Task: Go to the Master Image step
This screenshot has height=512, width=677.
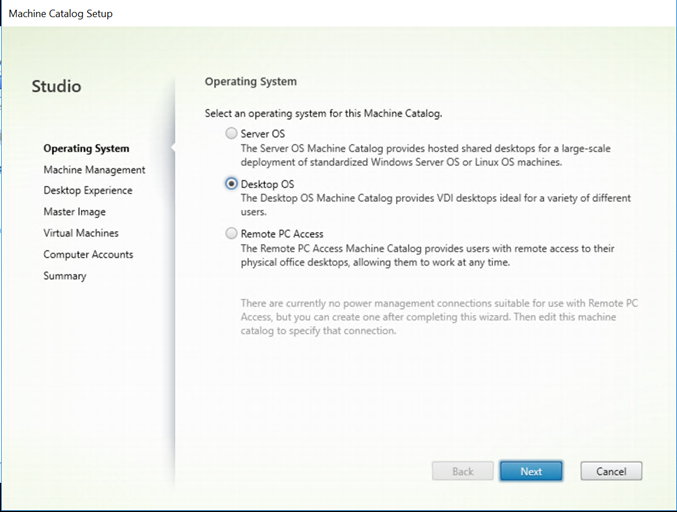Action: point(74,212)
